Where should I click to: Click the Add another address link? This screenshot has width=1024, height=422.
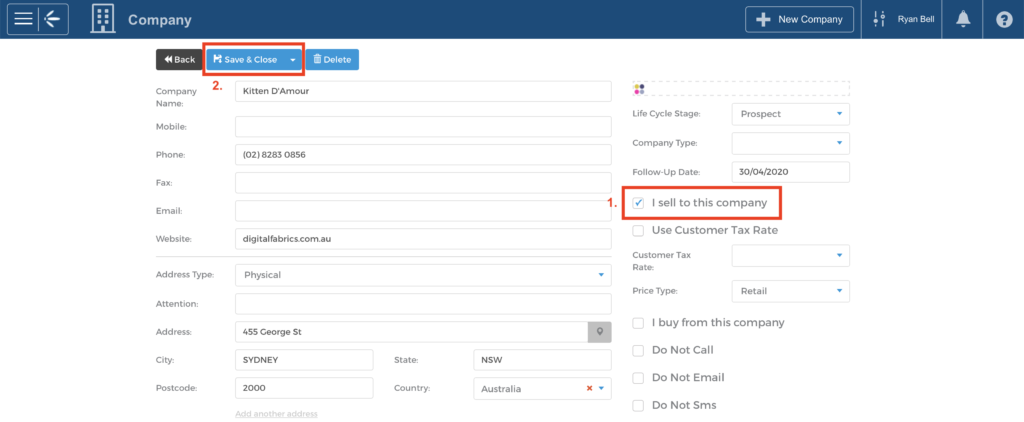(x=276, y=414)
